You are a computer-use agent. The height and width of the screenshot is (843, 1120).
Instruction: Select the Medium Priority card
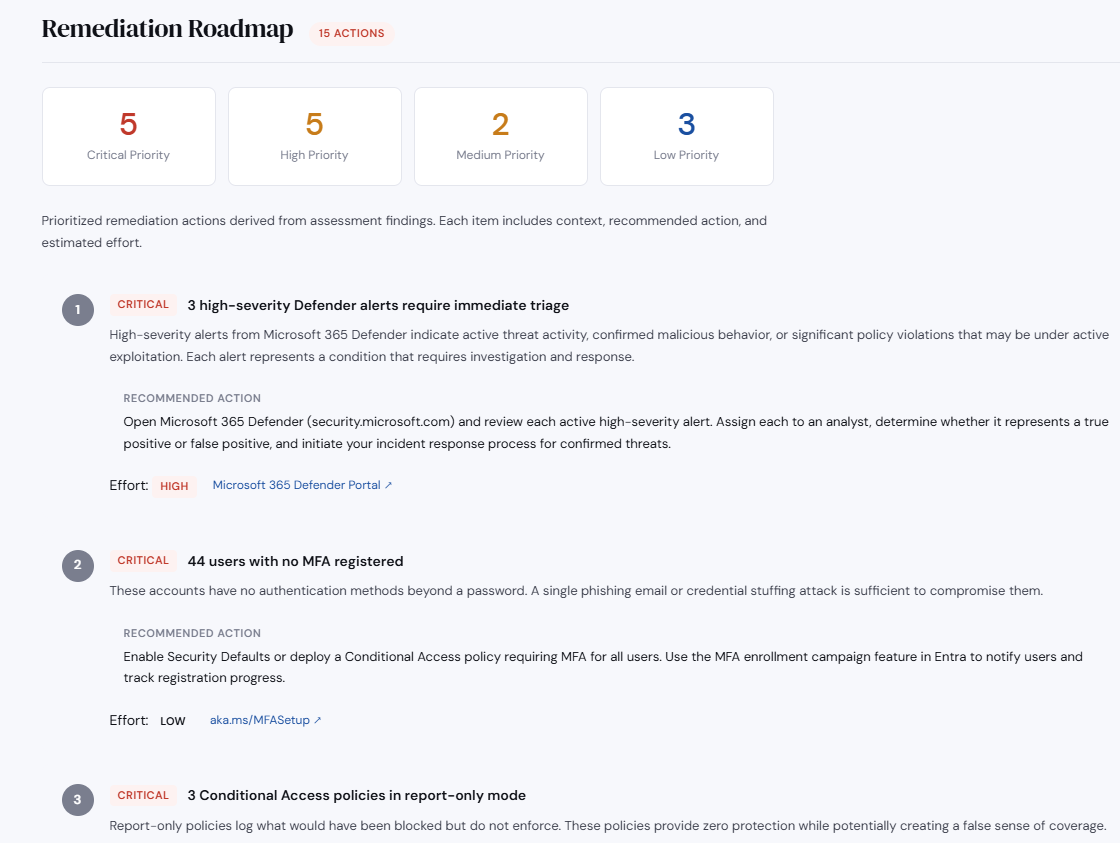point(500,136)
